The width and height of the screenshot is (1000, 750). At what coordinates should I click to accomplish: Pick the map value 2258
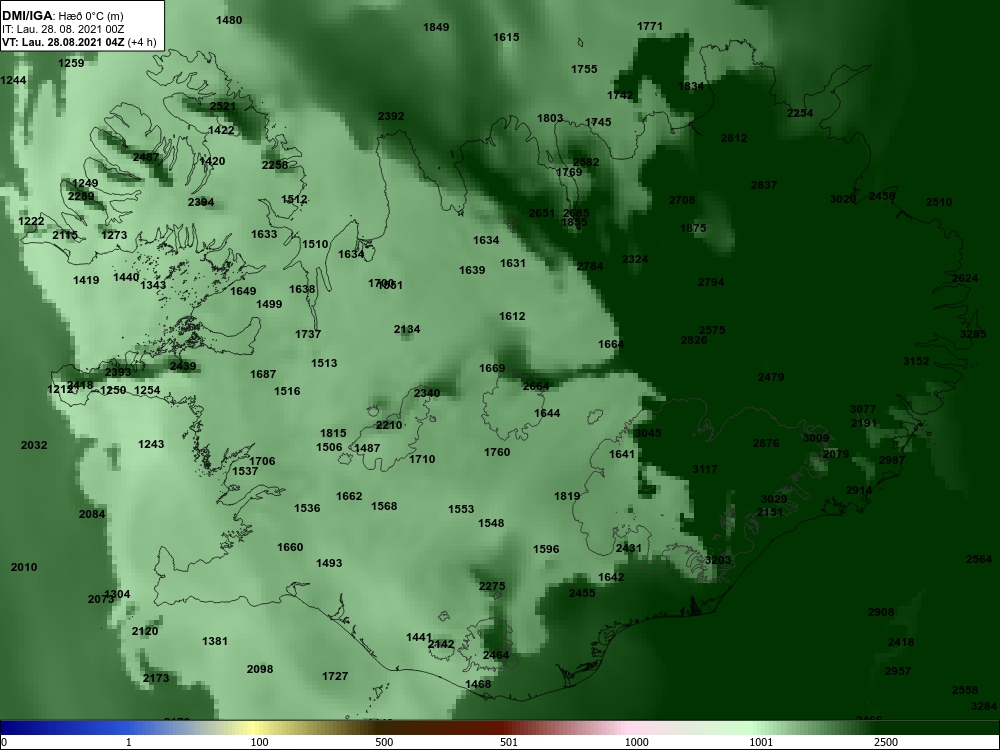pyautogui.click(x=275, y=165)
